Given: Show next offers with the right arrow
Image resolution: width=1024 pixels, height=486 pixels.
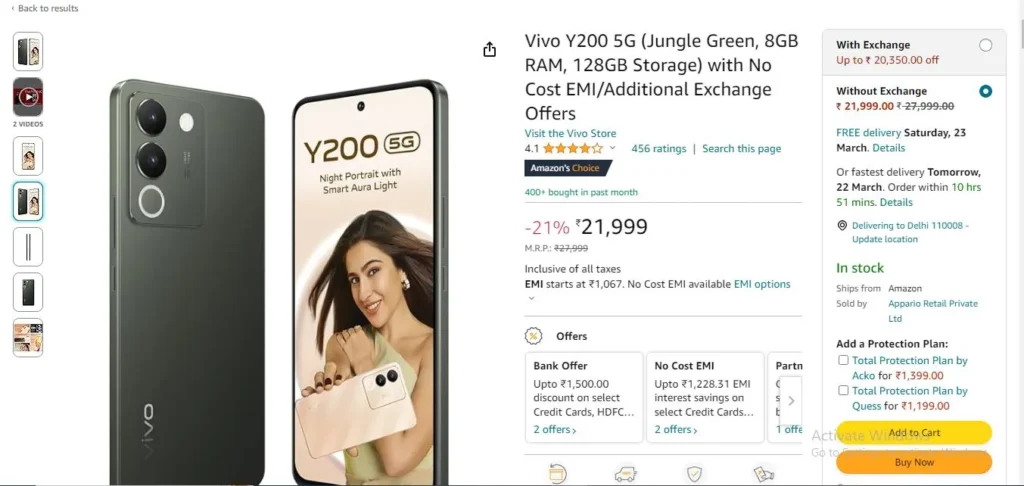Looking at the screenshot, I should click(x=791, y=400).
